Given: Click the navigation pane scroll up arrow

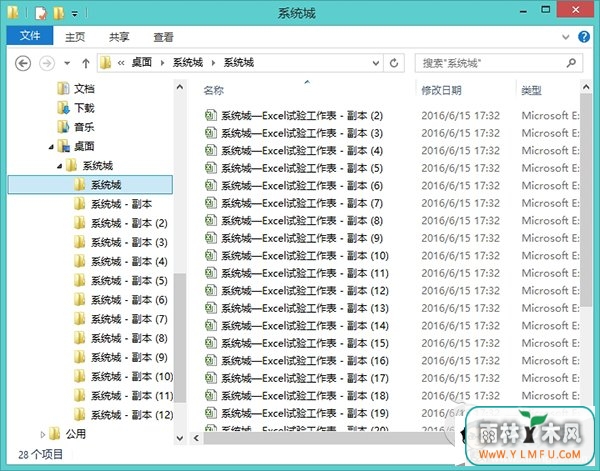Looking at the screenshot, I should point(180,87).
